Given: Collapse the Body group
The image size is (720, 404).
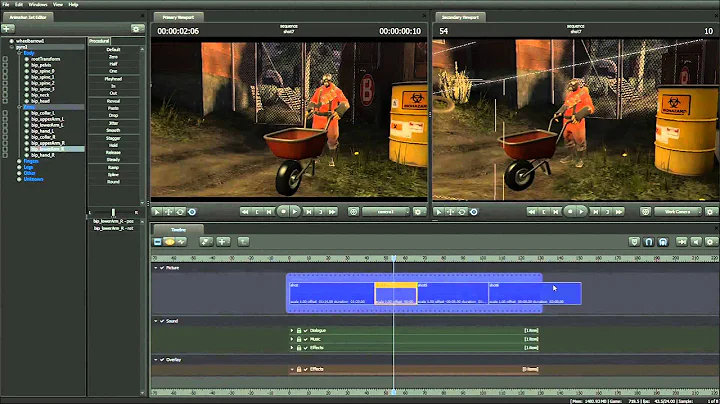Looking at the screenshot, I should click(19, 53).
